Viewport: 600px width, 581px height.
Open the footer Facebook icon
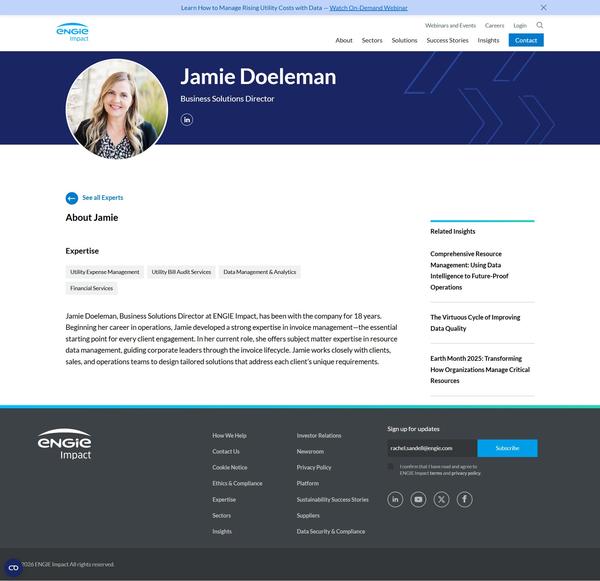coord(465,499)
